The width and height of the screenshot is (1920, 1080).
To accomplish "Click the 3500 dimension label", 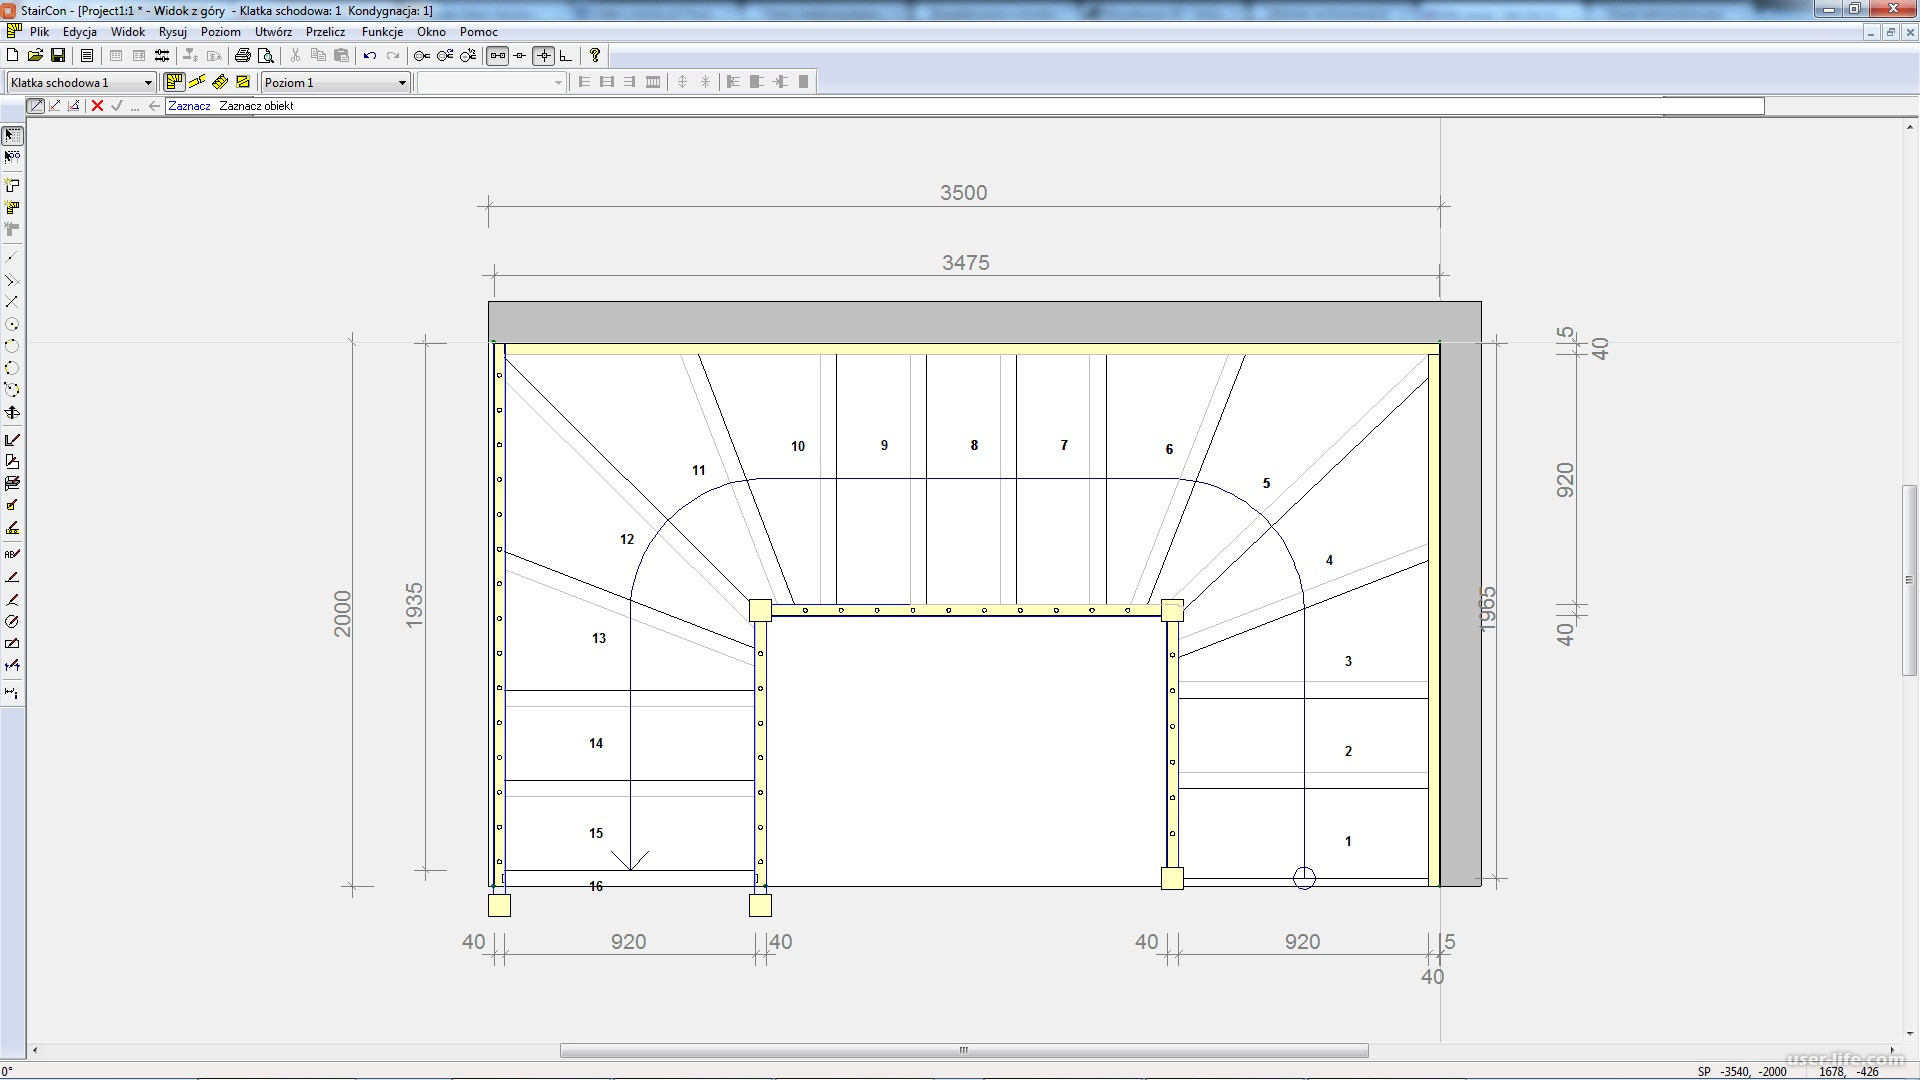I will tap(963, 193).
